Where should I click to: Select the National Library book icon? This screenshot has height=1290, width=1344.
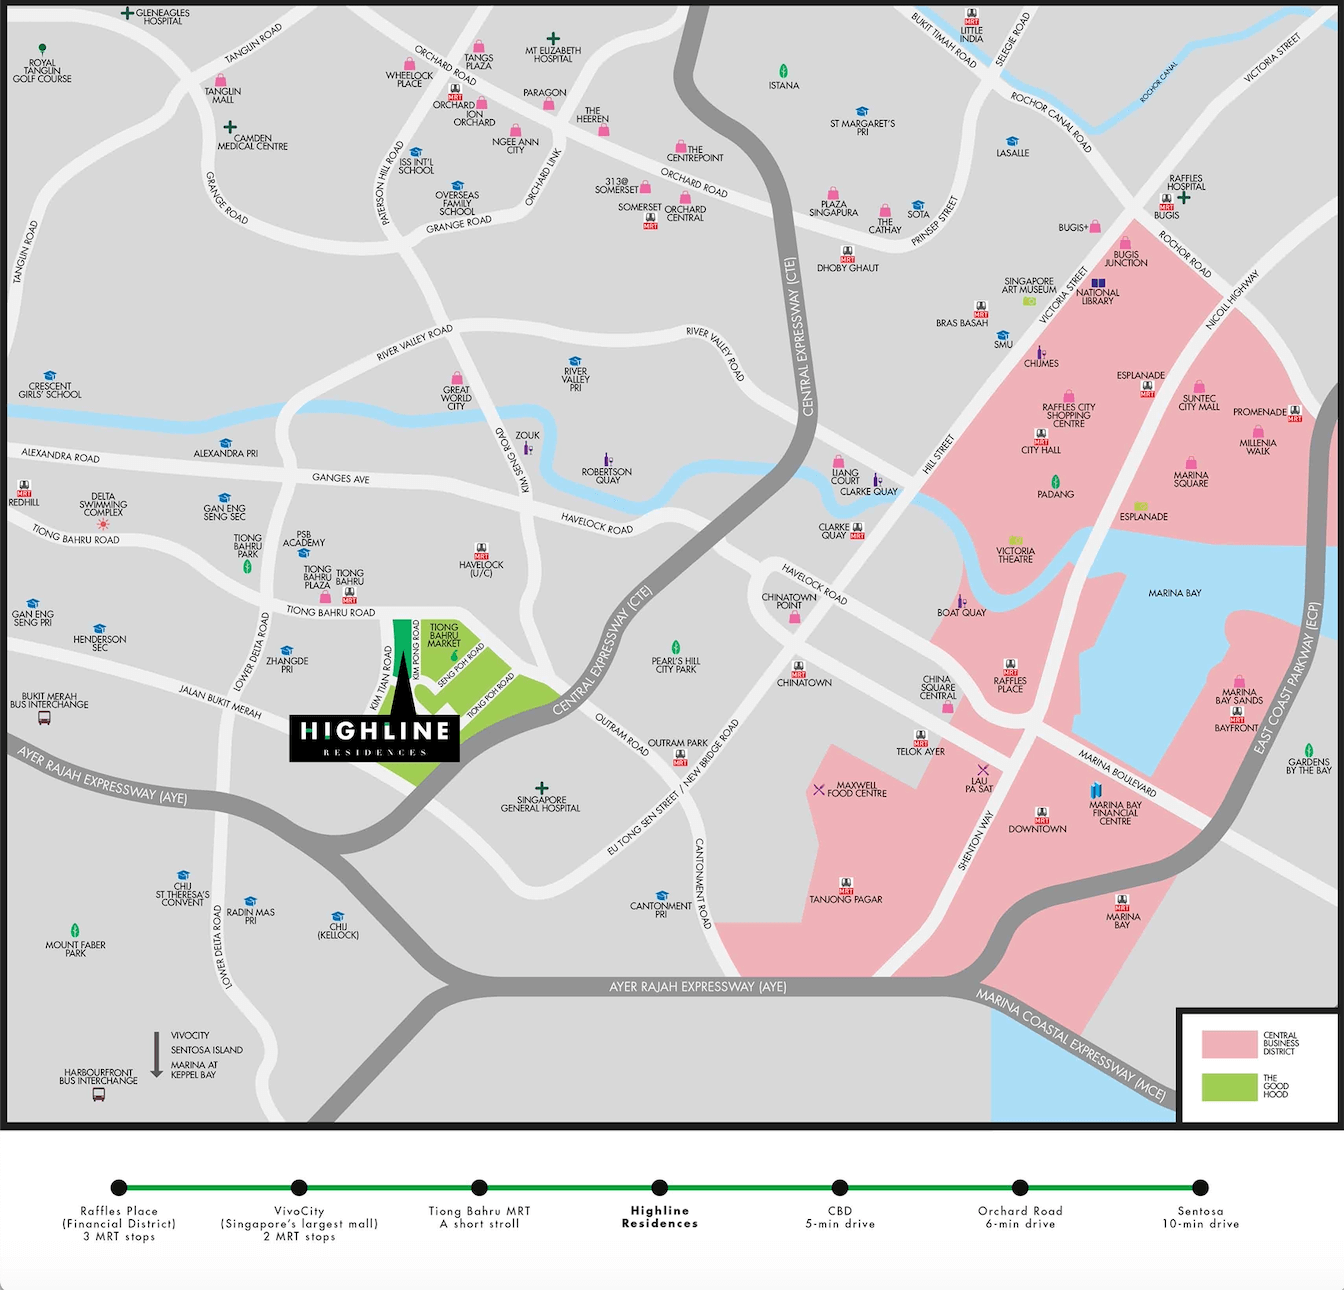click(x=1098, y=283)
